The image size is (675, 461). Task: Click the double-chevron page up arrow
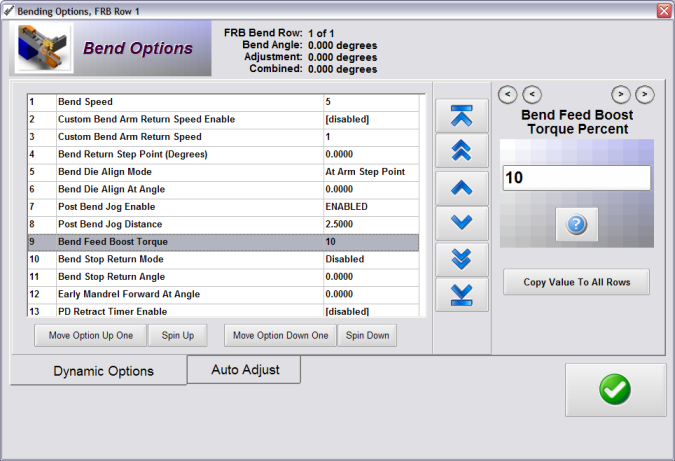pyautogui.click(x=462, y=151)
